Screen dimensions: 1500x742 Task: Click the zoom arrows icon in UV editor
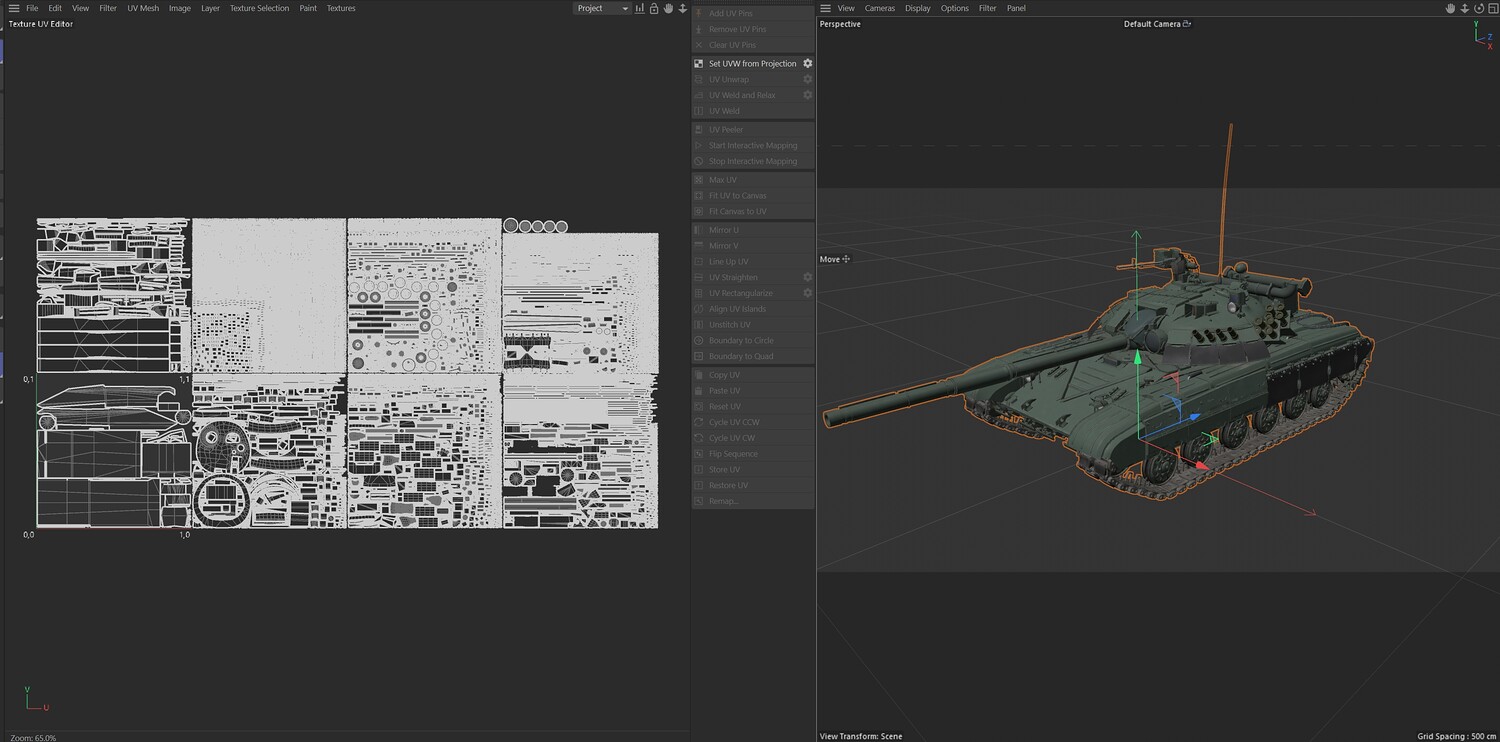tap(682, 8)
